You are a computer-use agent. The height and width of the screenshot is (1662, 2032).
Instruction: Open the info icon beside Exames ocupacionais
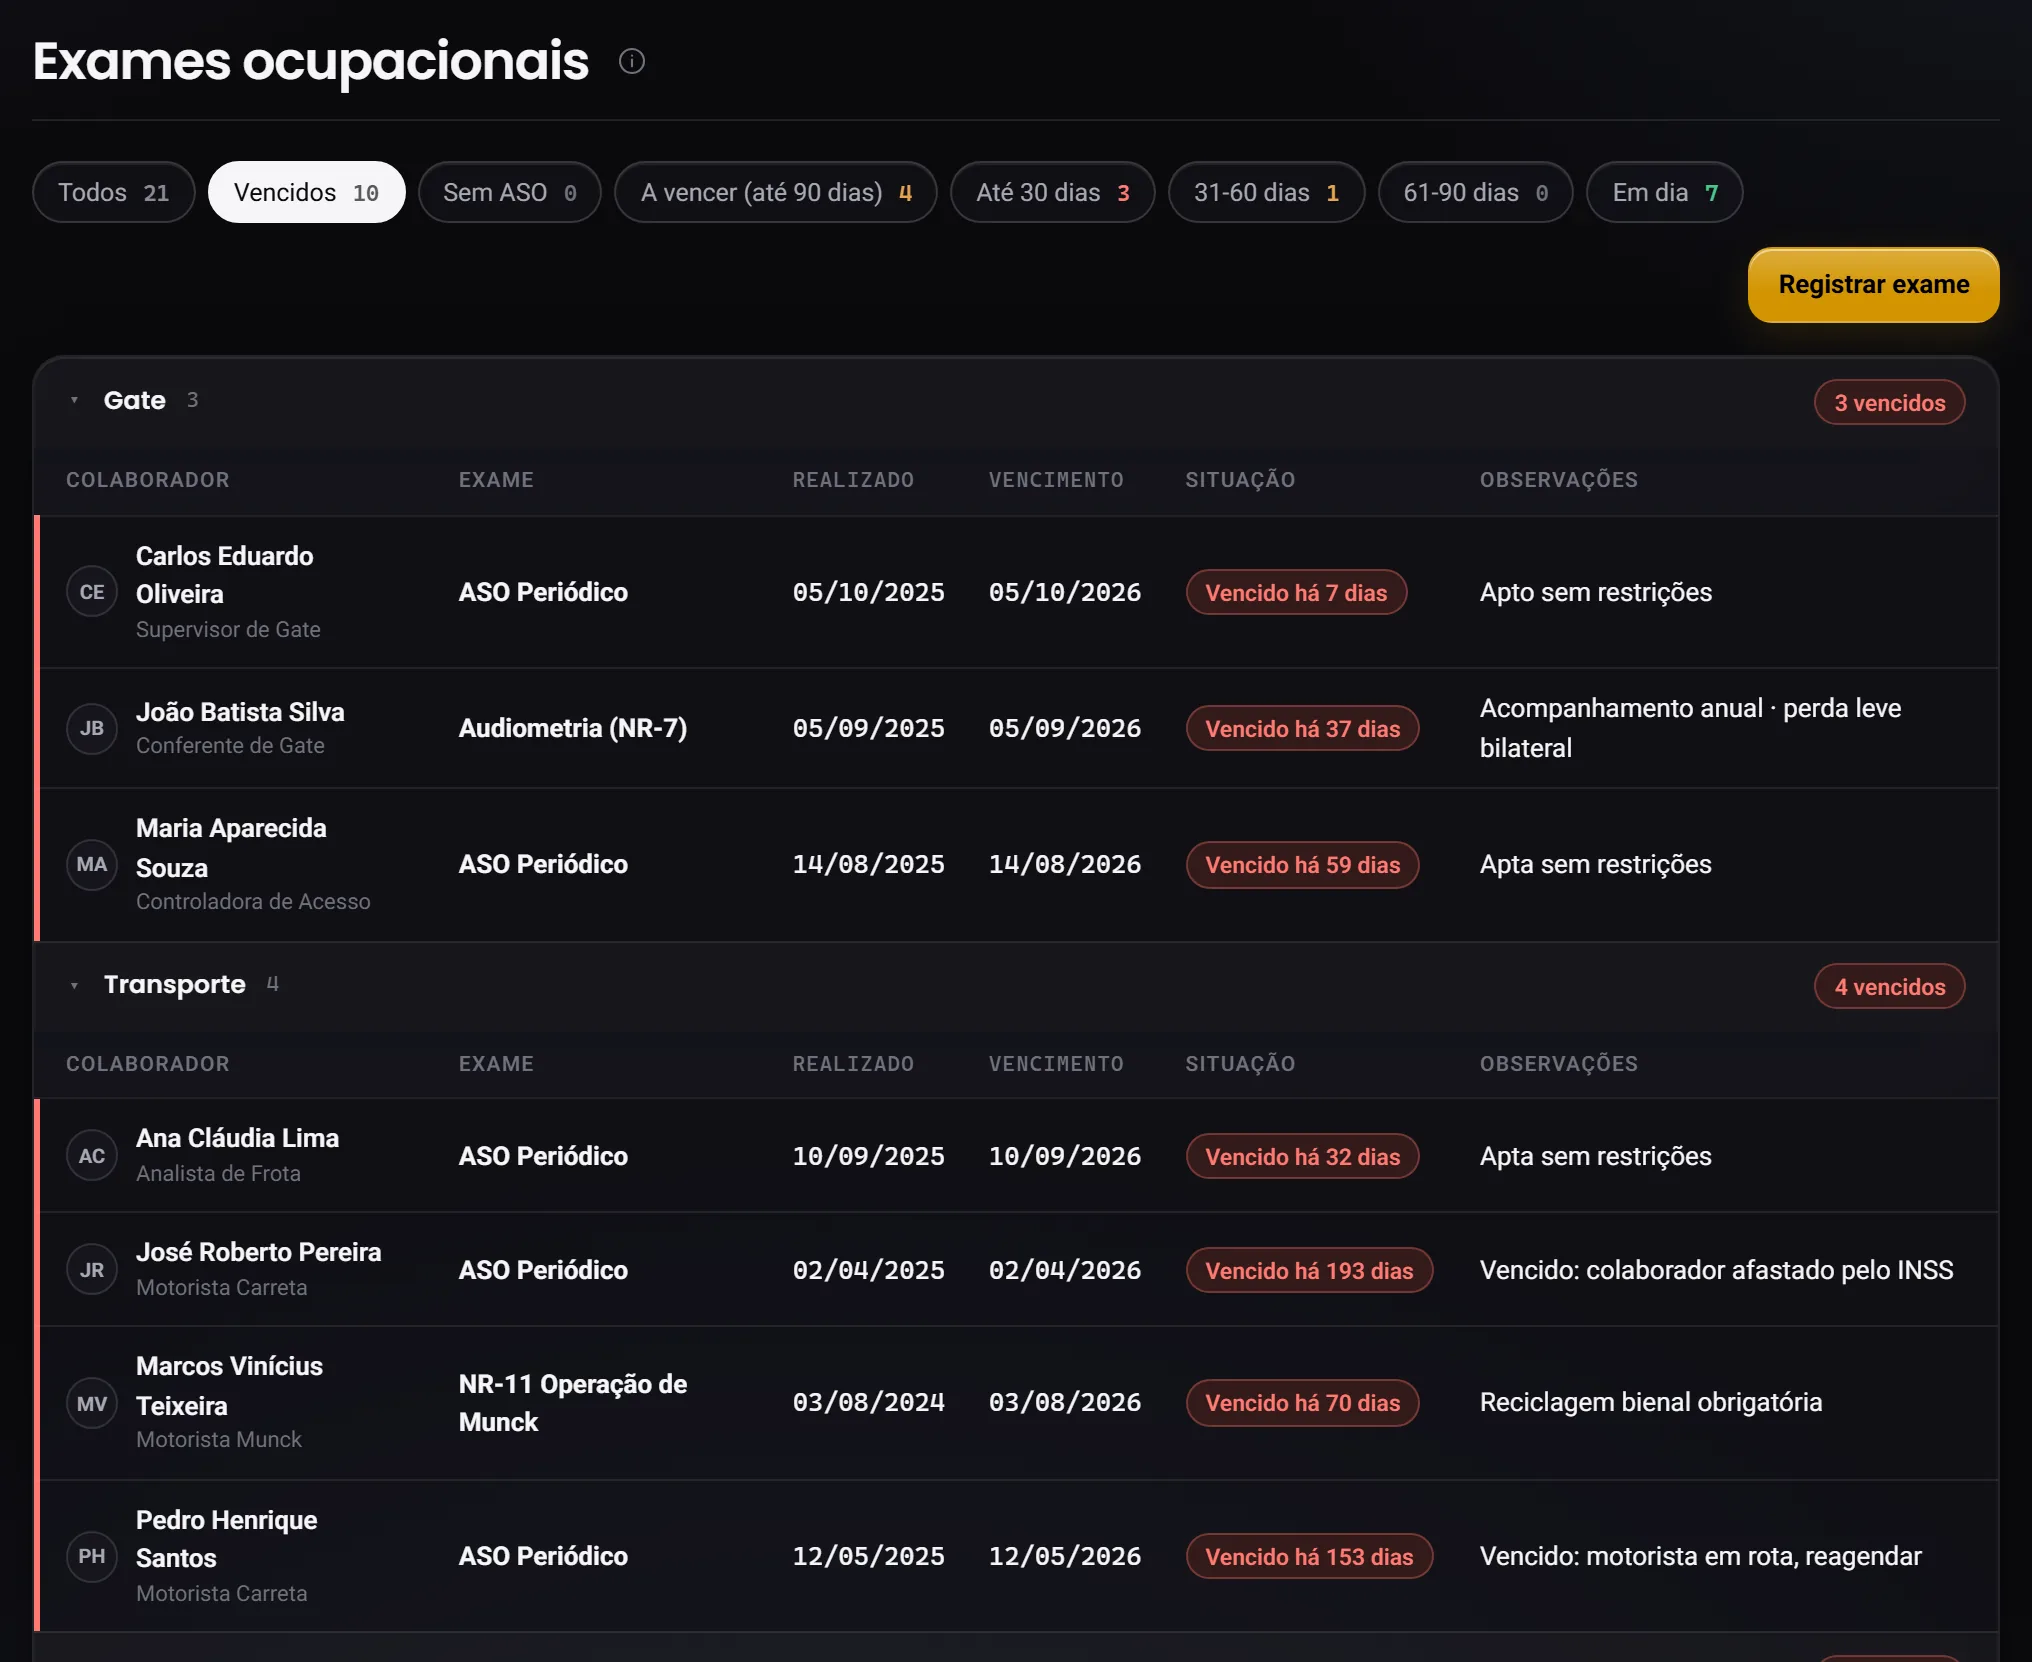632,61
